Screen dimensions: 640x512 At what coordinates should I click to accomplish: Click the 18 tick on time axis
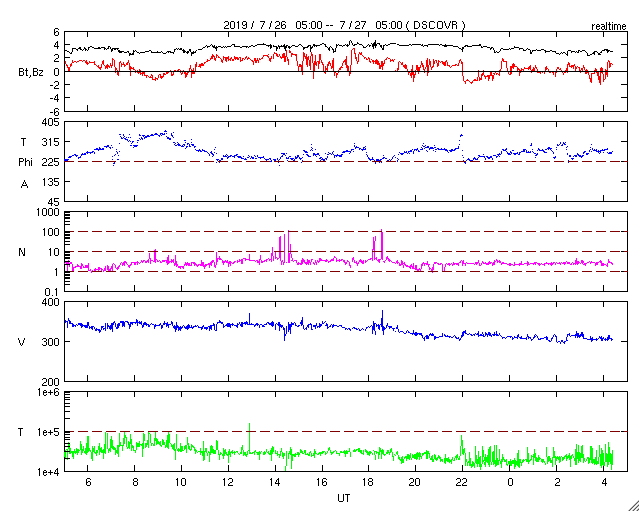(x=368, y=482)
